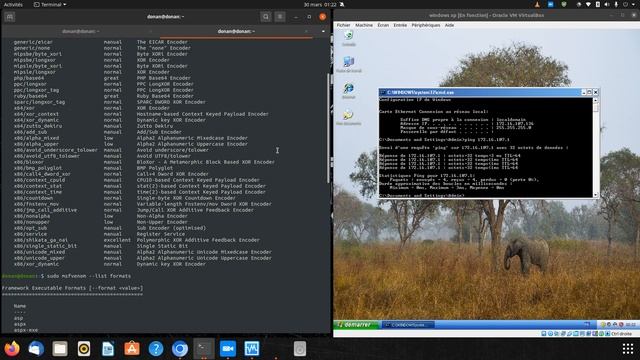Open Firefox from the dock
The image size is (640, 360).
(12, 349)
